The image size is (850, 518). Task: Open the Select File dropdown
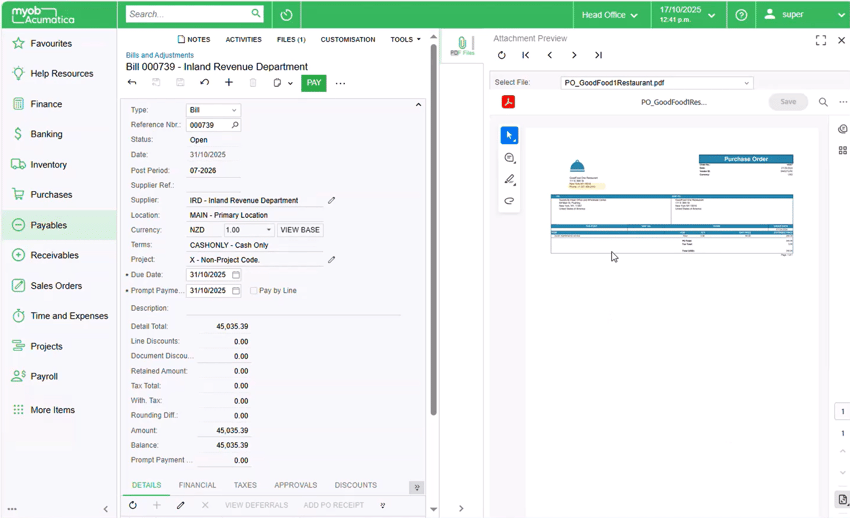[746, 83]
